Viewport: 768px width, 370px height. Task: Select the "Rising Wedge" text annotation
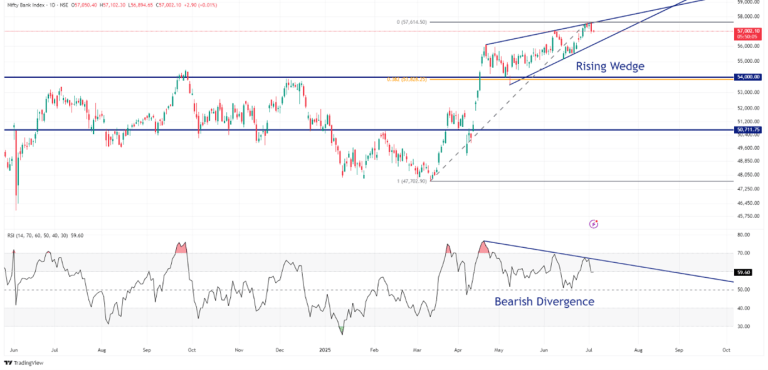(x=610, y=66)
